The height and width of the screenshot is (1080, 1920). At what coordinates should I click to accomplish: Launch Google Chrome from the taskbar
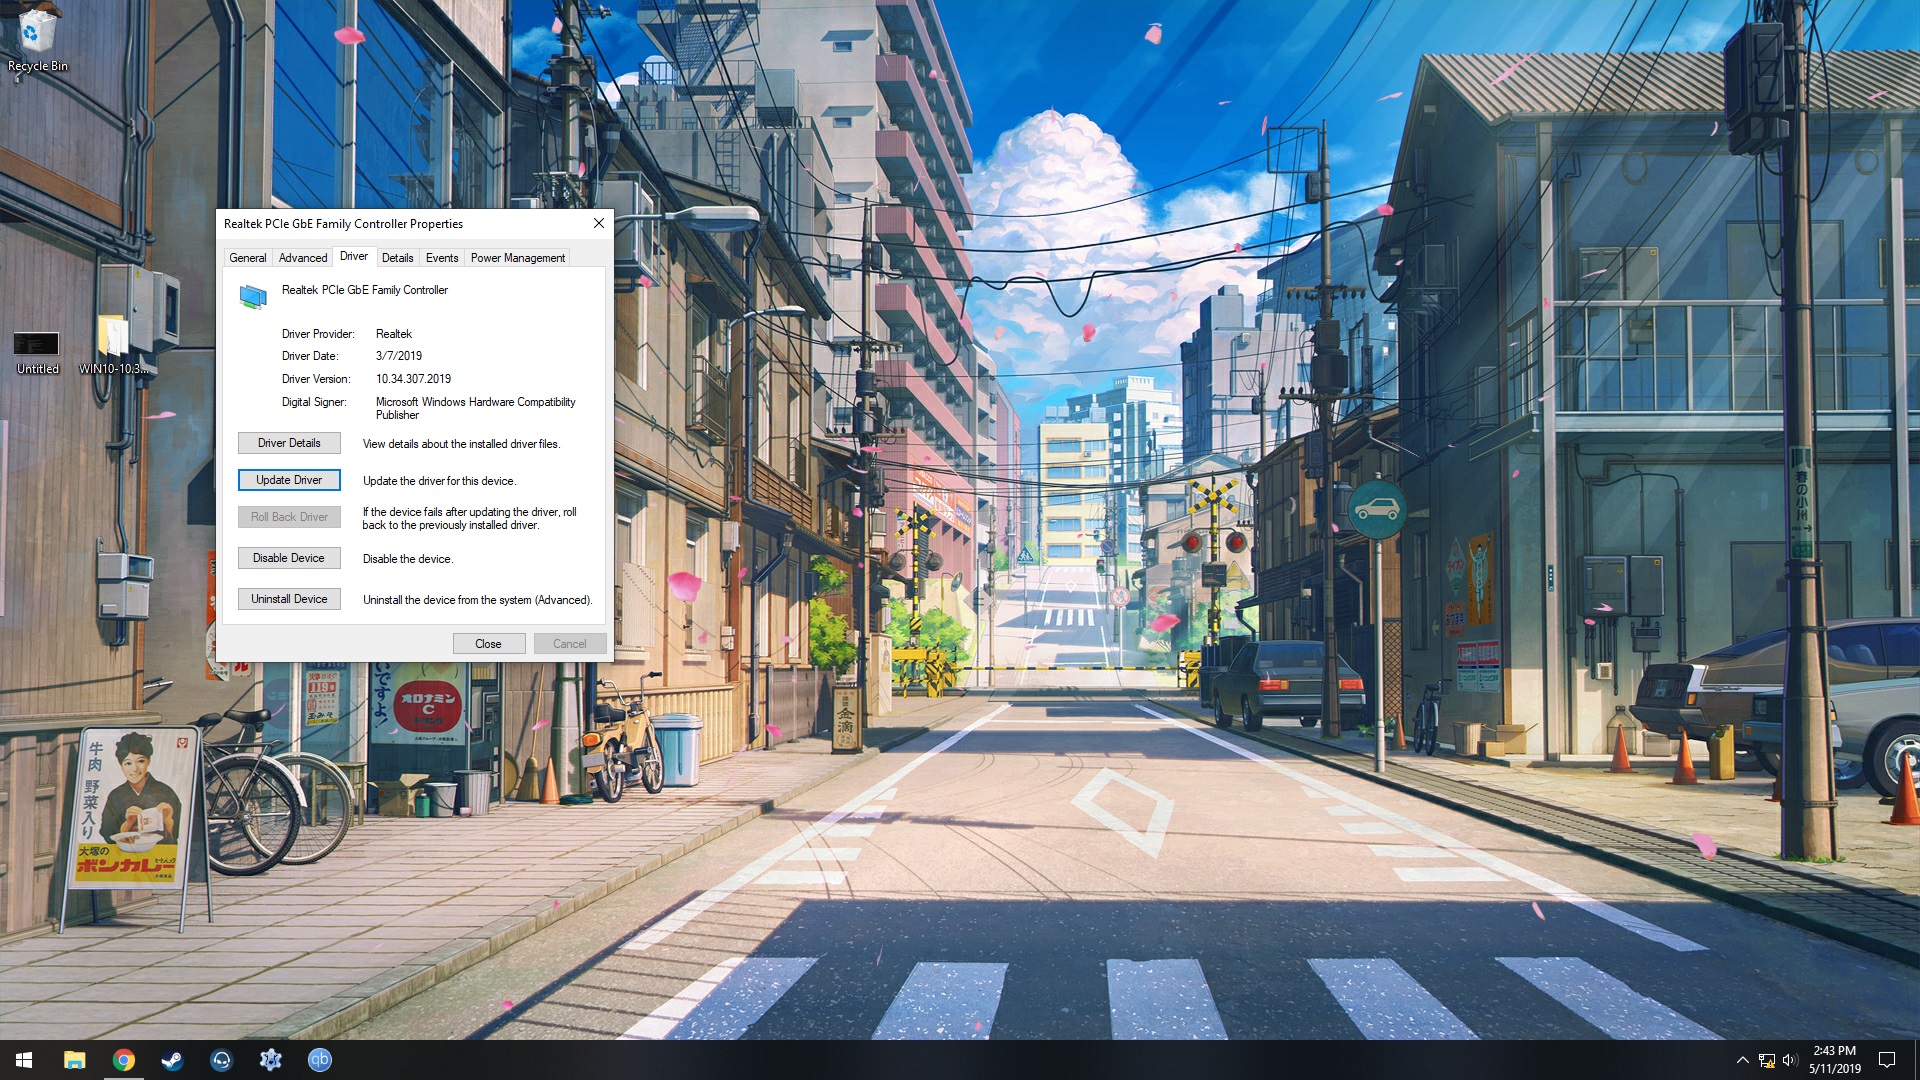click(x=124, y=1060)
